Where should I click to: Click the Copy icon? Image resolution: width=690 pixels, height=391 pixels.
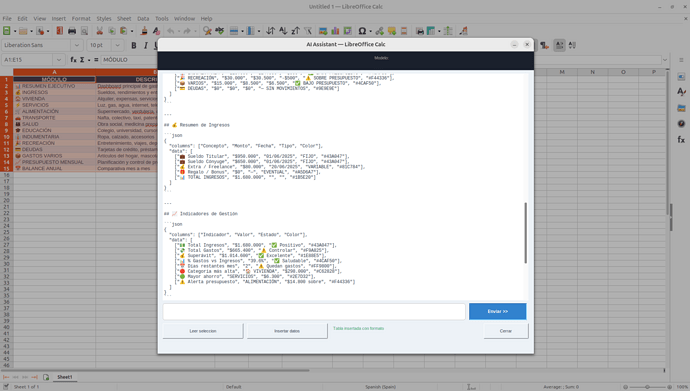(112, 31)
